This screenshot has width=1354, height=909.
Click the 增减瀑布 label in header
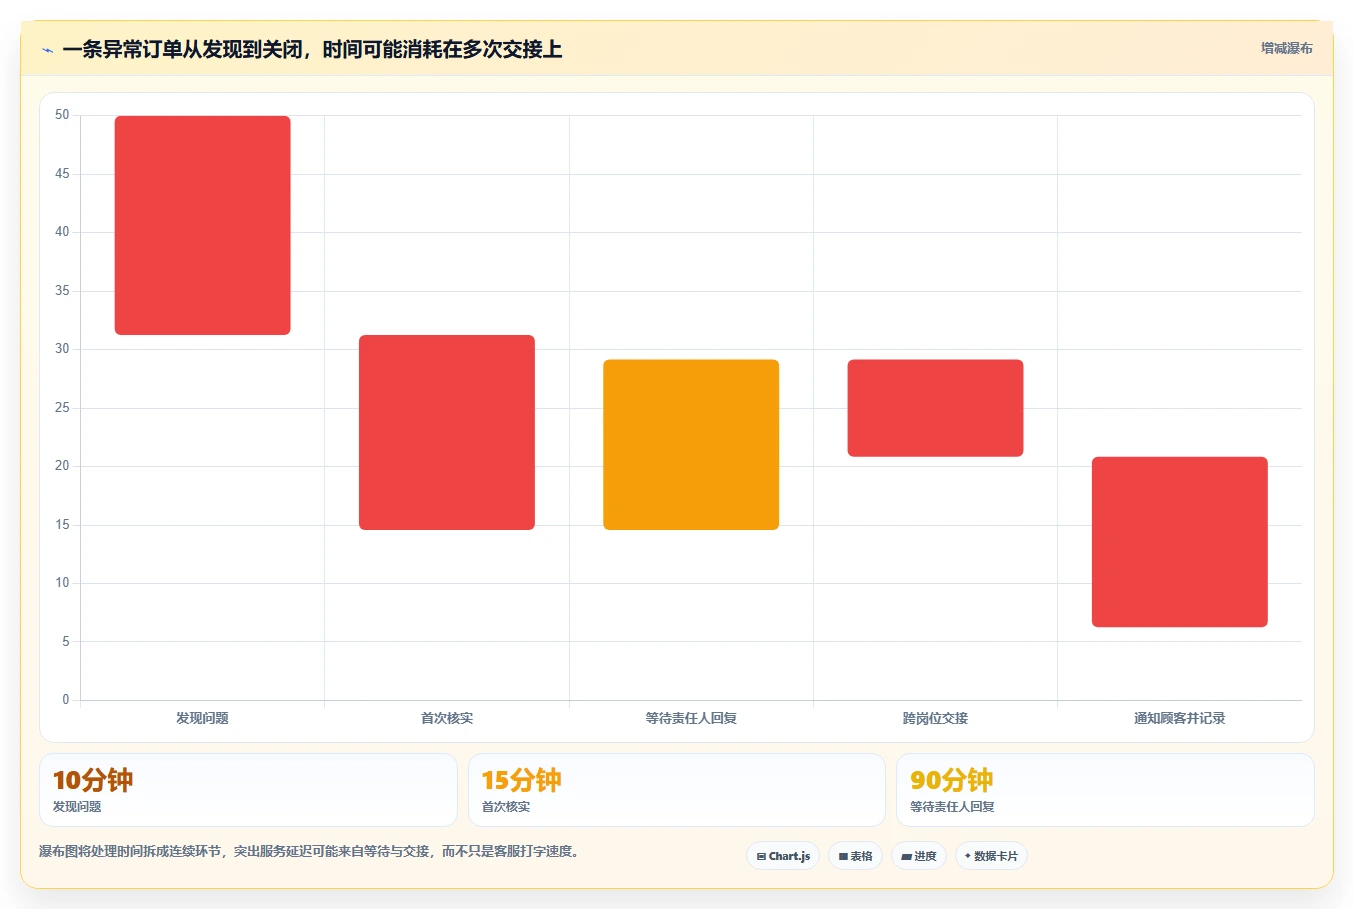tap(1286, 48)
